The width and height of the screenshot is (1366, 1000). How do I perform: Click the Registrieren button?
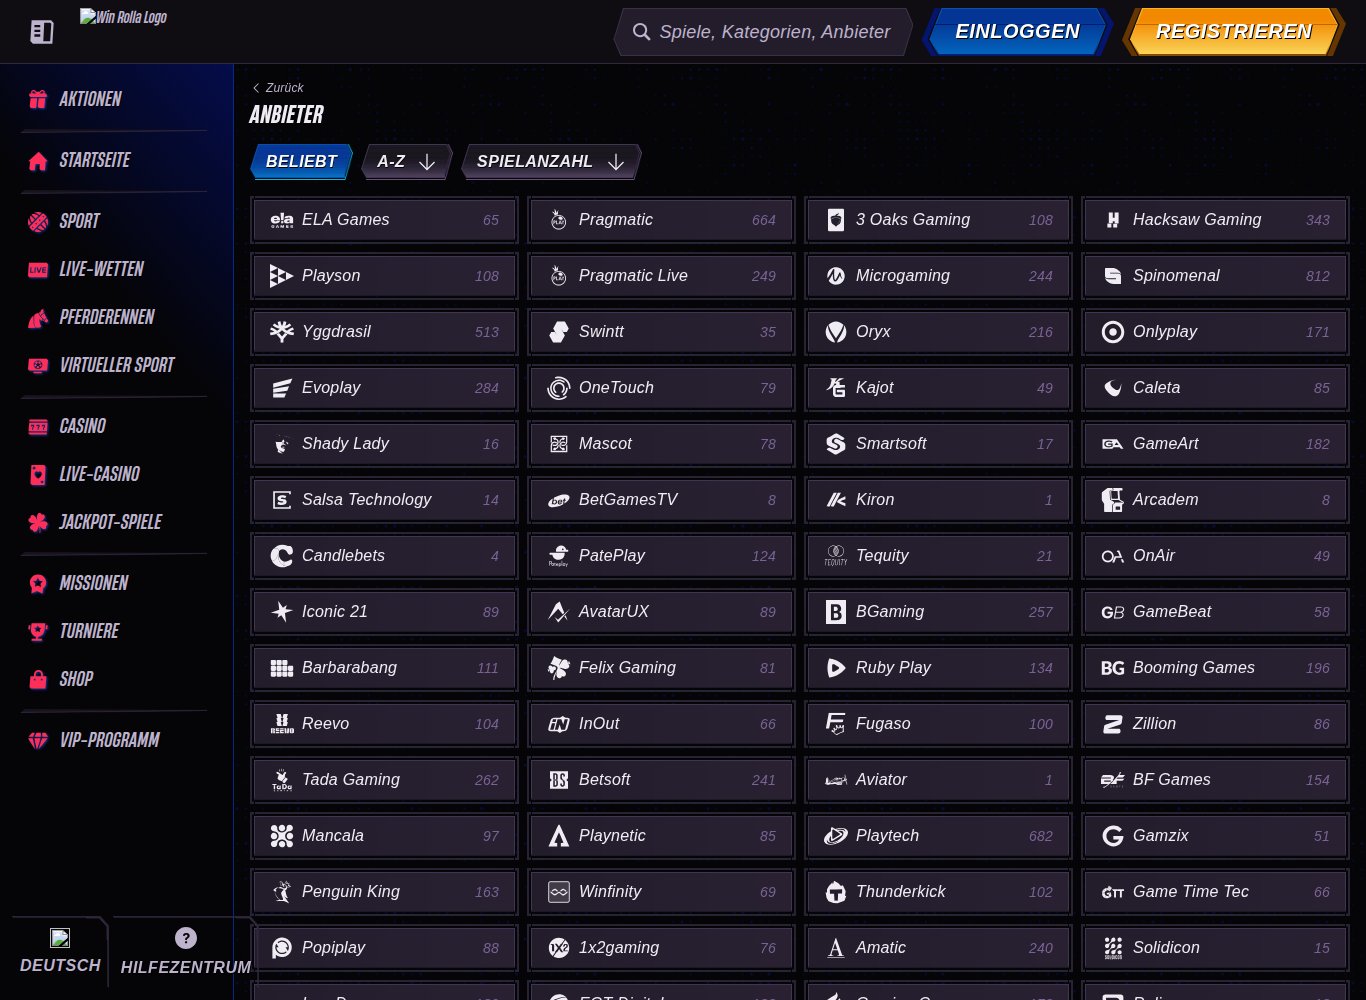tap(1234, 32)
